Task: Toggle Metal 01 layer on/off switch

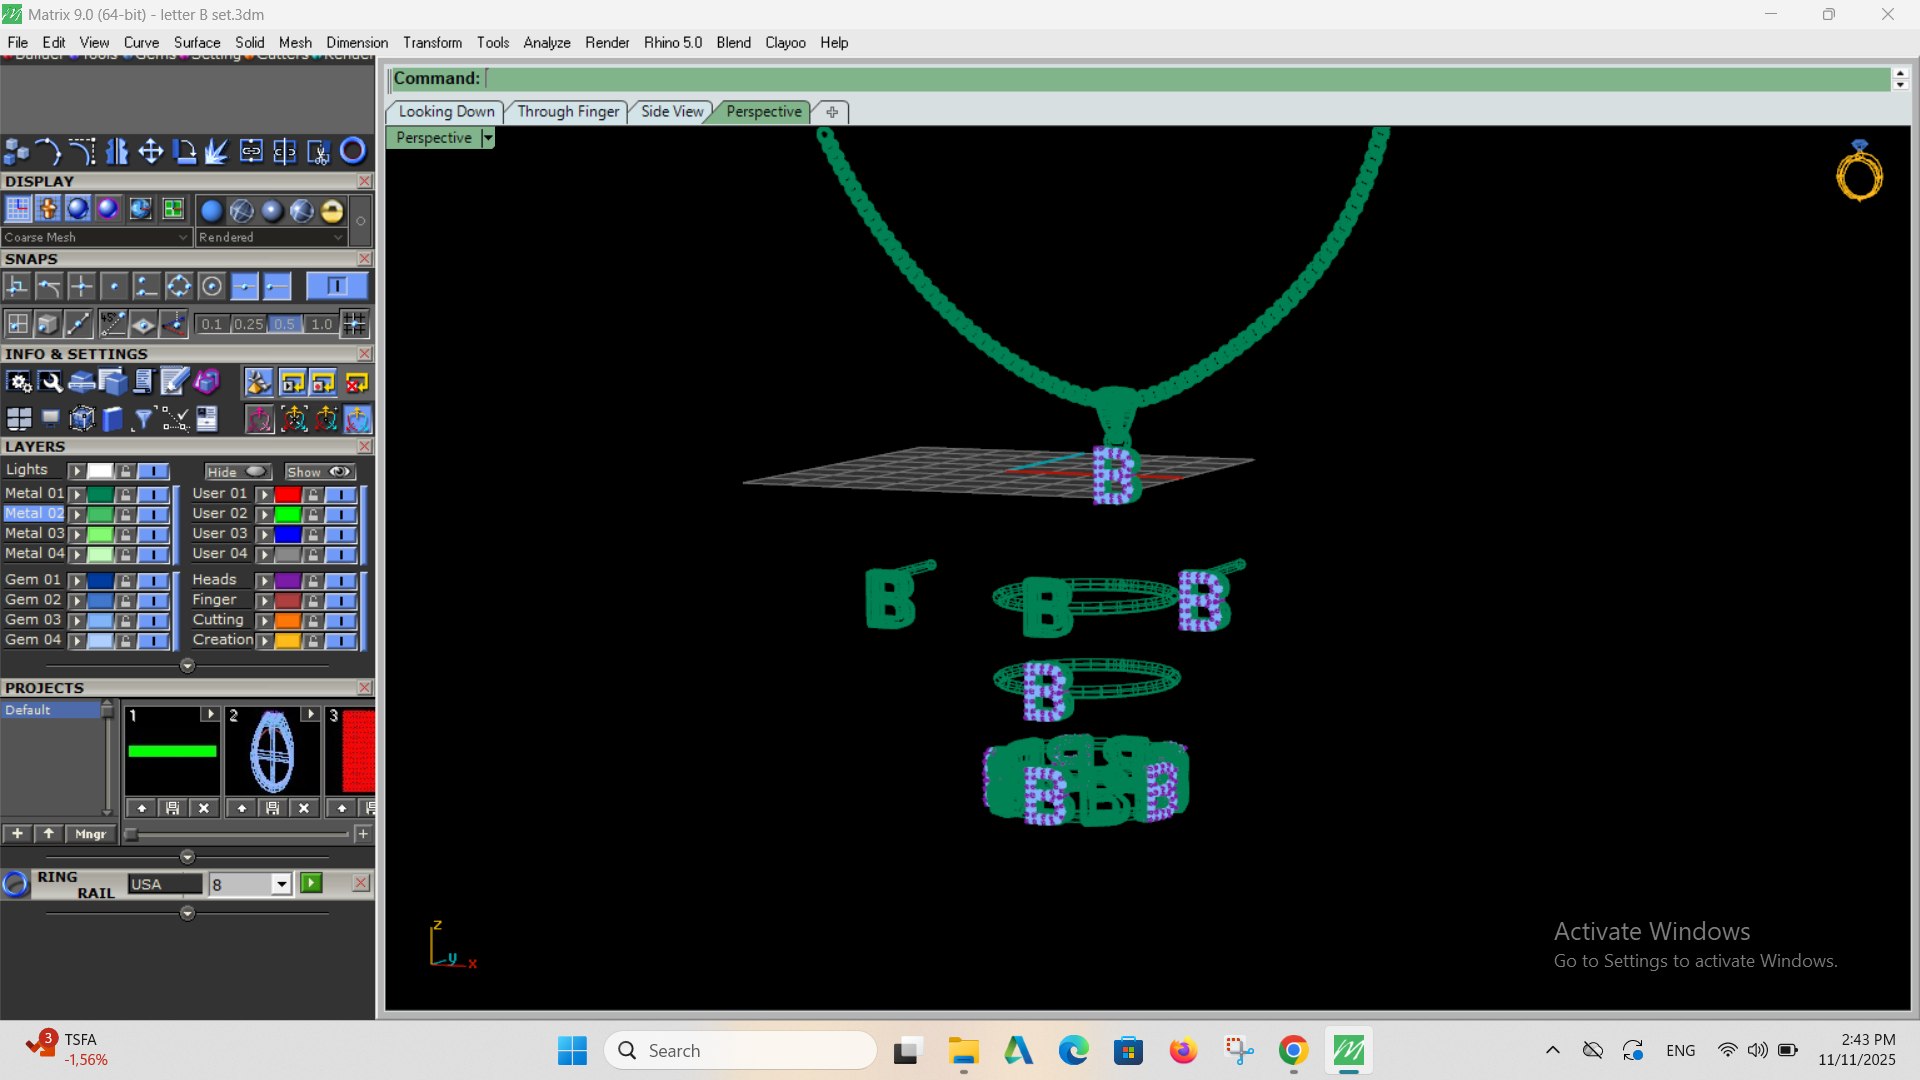Action: tap(152, 494)
